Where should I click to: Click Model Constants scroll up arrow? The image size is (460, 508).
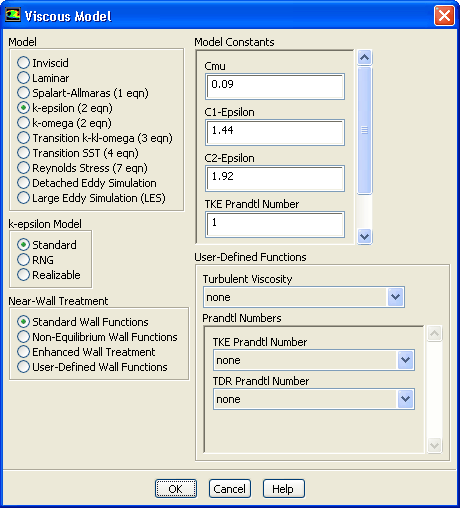(x=364, y=58)
